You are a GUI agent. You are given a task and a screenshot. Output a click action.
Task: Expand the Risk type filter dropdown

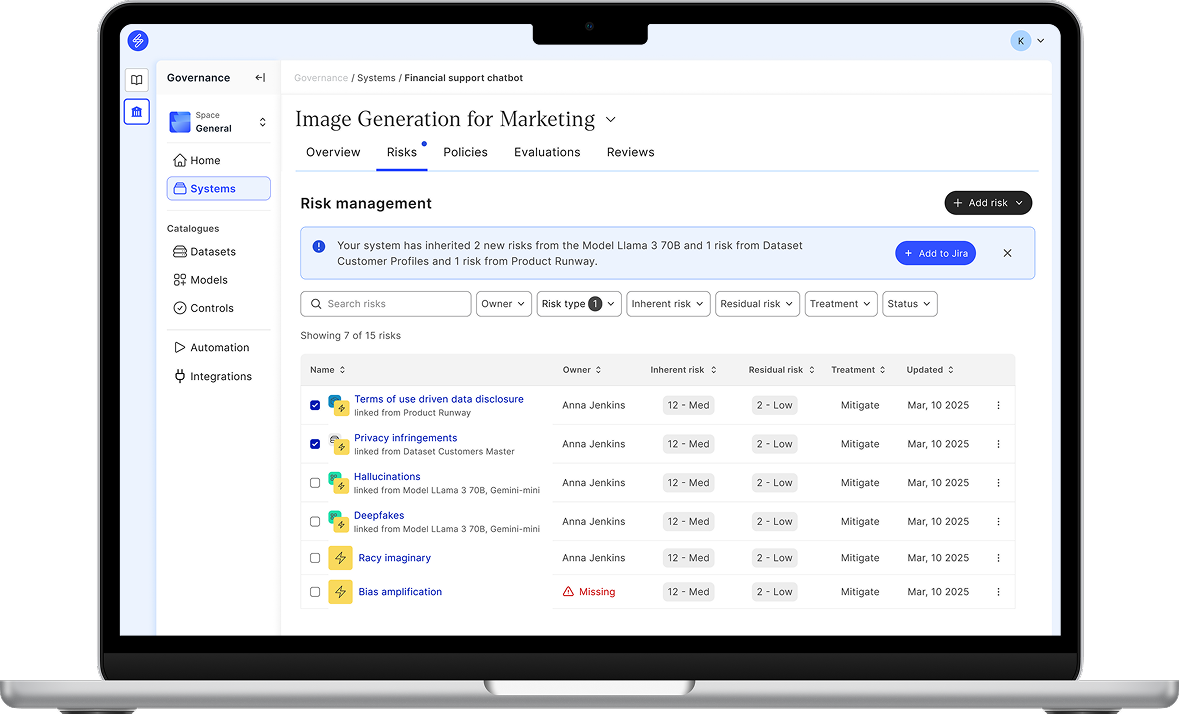(x=579, y=304)
